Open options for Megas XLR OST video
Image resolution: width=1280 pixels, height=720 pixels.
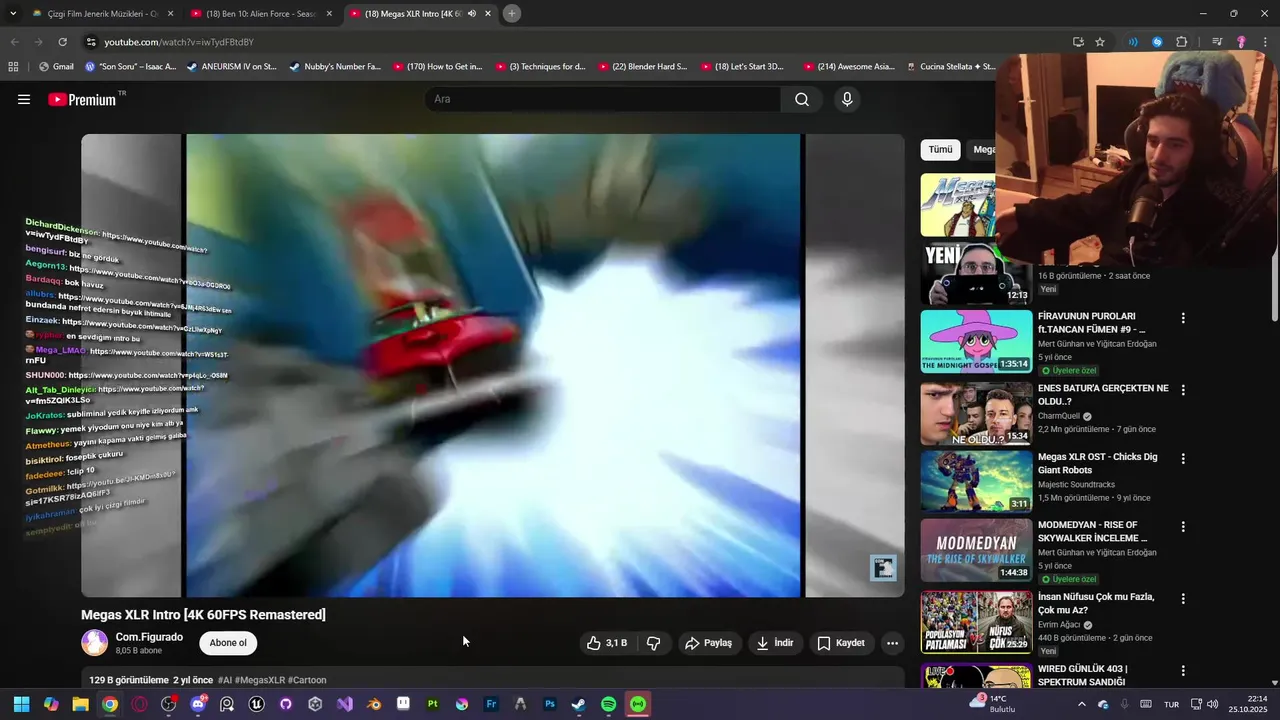pos(1183,459)
